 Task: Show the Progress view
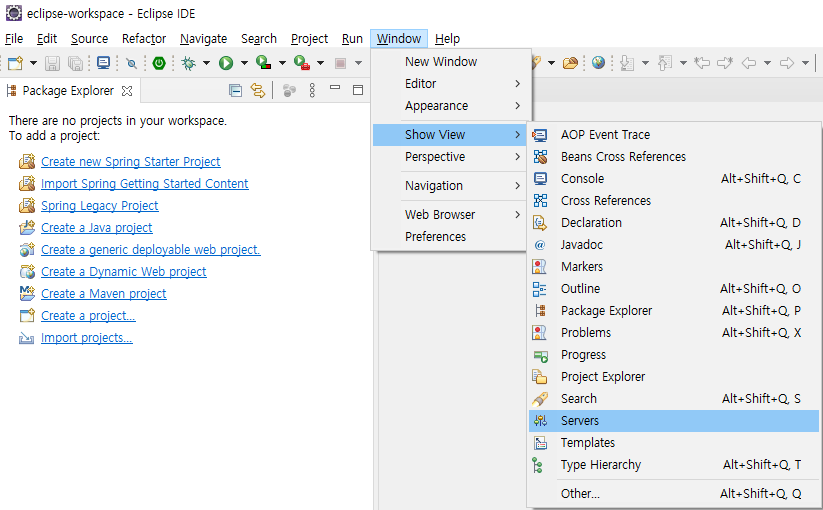point(674,355)
